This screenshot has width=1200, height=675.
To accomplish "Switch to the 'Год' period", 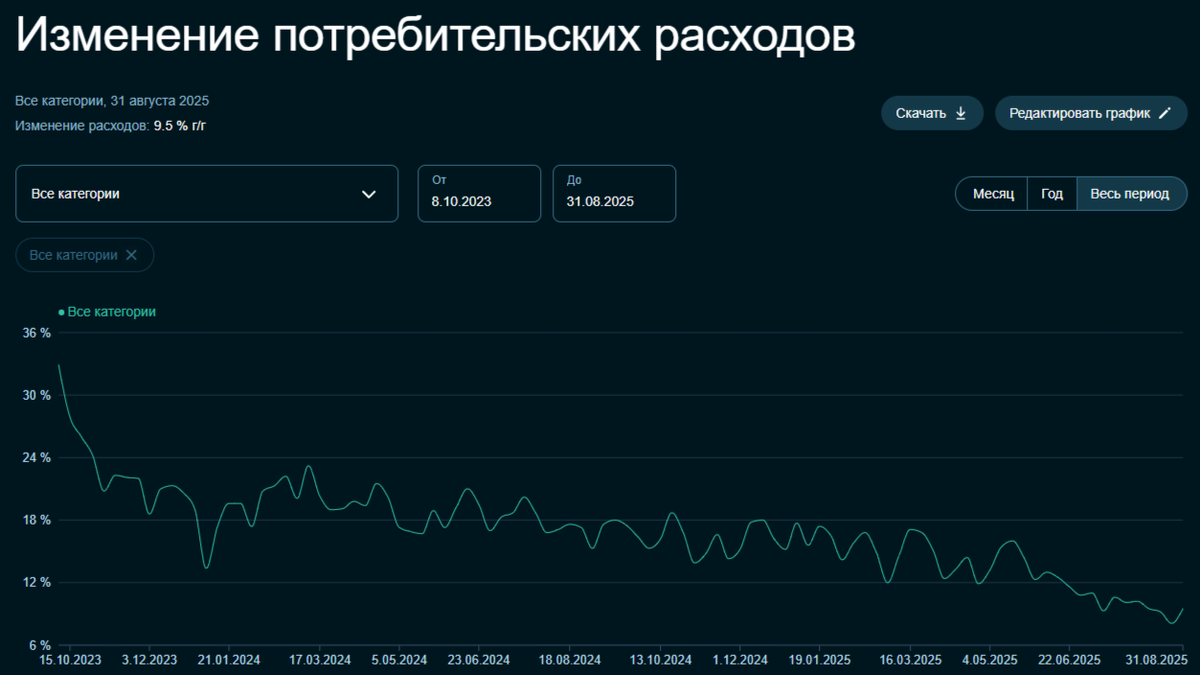I will point(1052,194).
